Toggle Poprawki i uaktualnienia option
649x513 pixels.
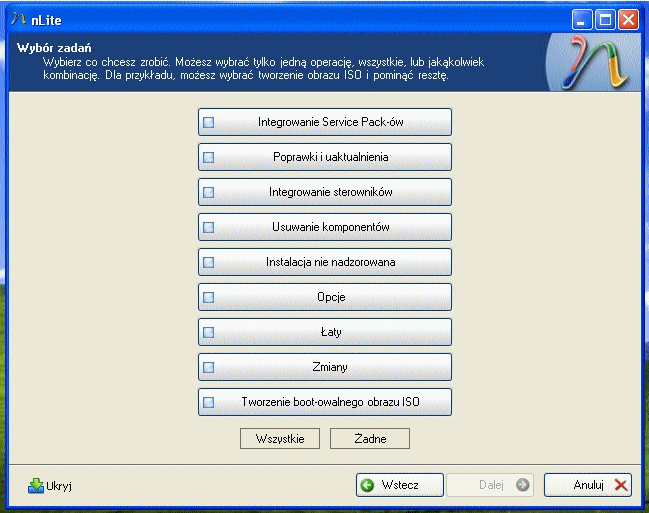click(324, 157)
